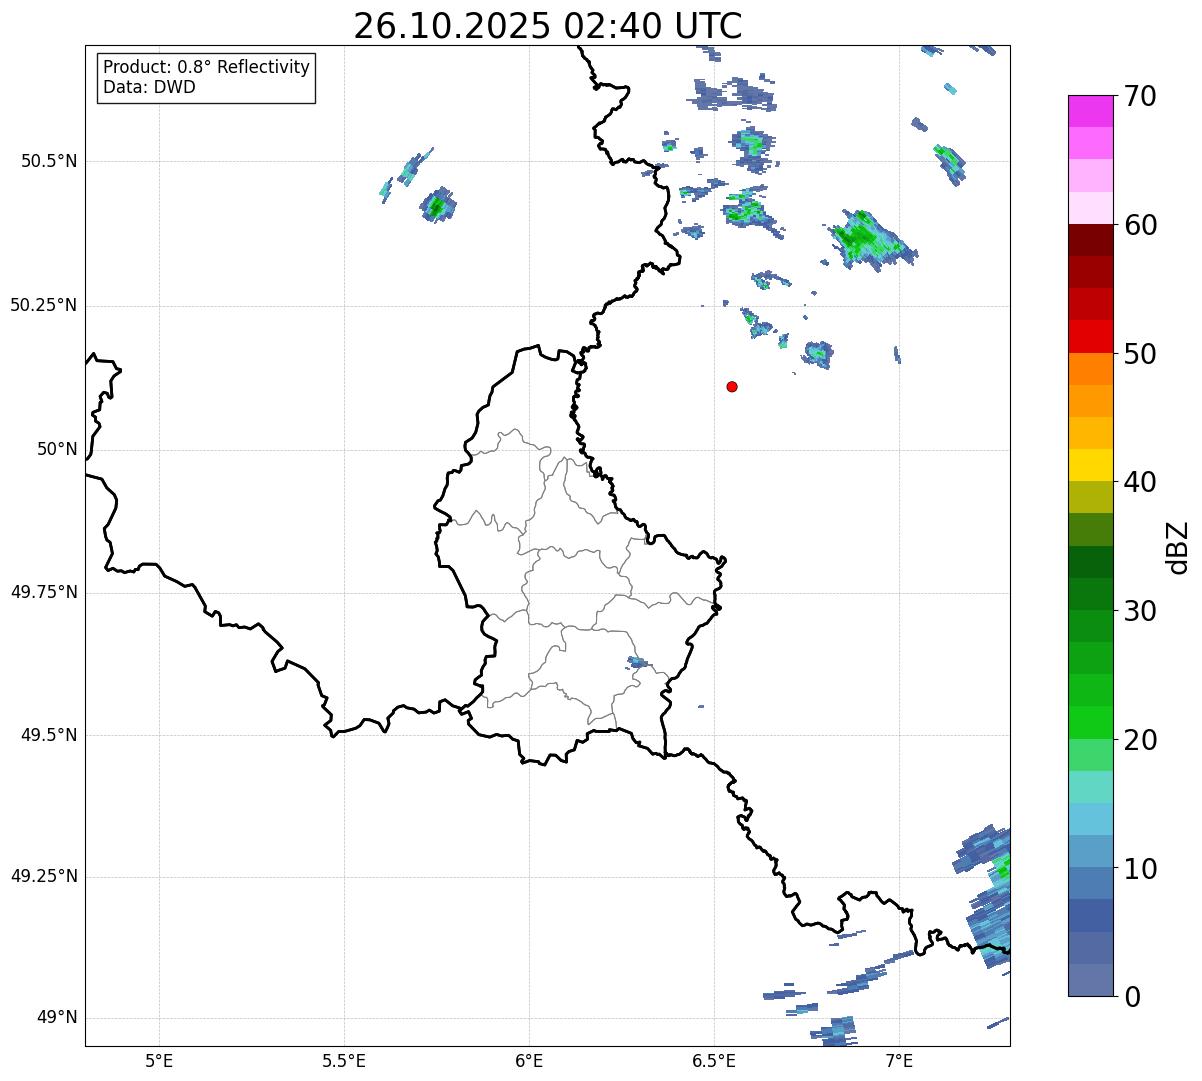The height and width of the screenshot is (1081, 1202).
Task: Click the plot title '26.10.2025 02:40 UTC'
Action: coord(548,26)
